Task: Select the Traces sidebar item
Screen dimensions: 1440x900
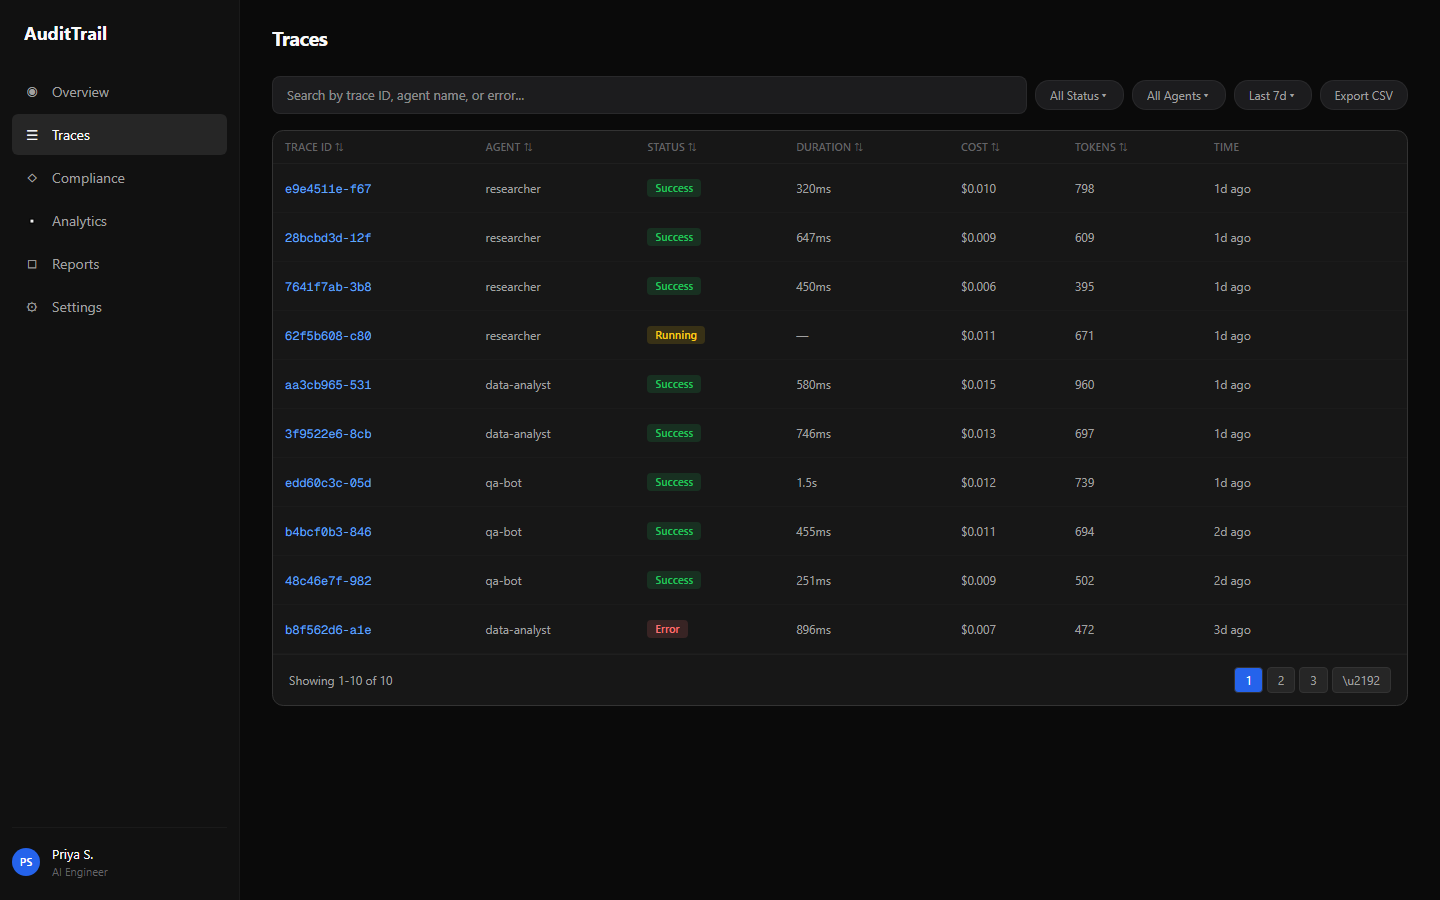Action: click(71, 135)
